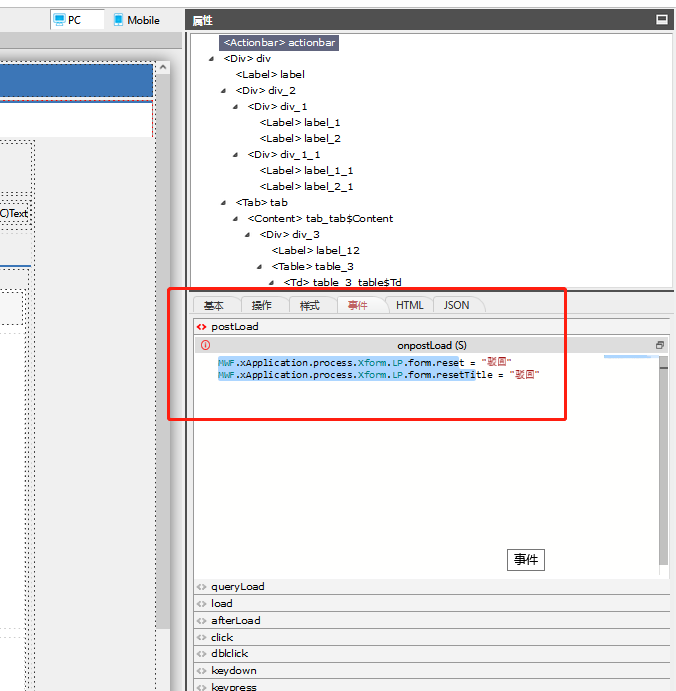Switch to the 基本 tab
The image size is (676, 691).
[214, 305]
